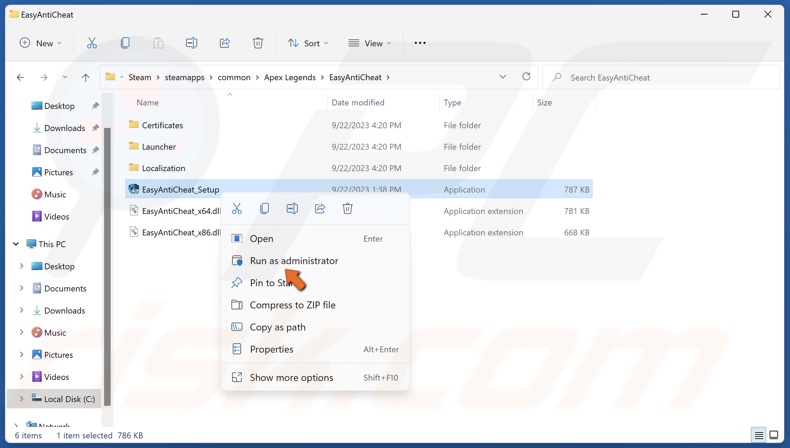Expand Videos under This PC
Viewport: 790px width, 448px height.
coord(21,377)
